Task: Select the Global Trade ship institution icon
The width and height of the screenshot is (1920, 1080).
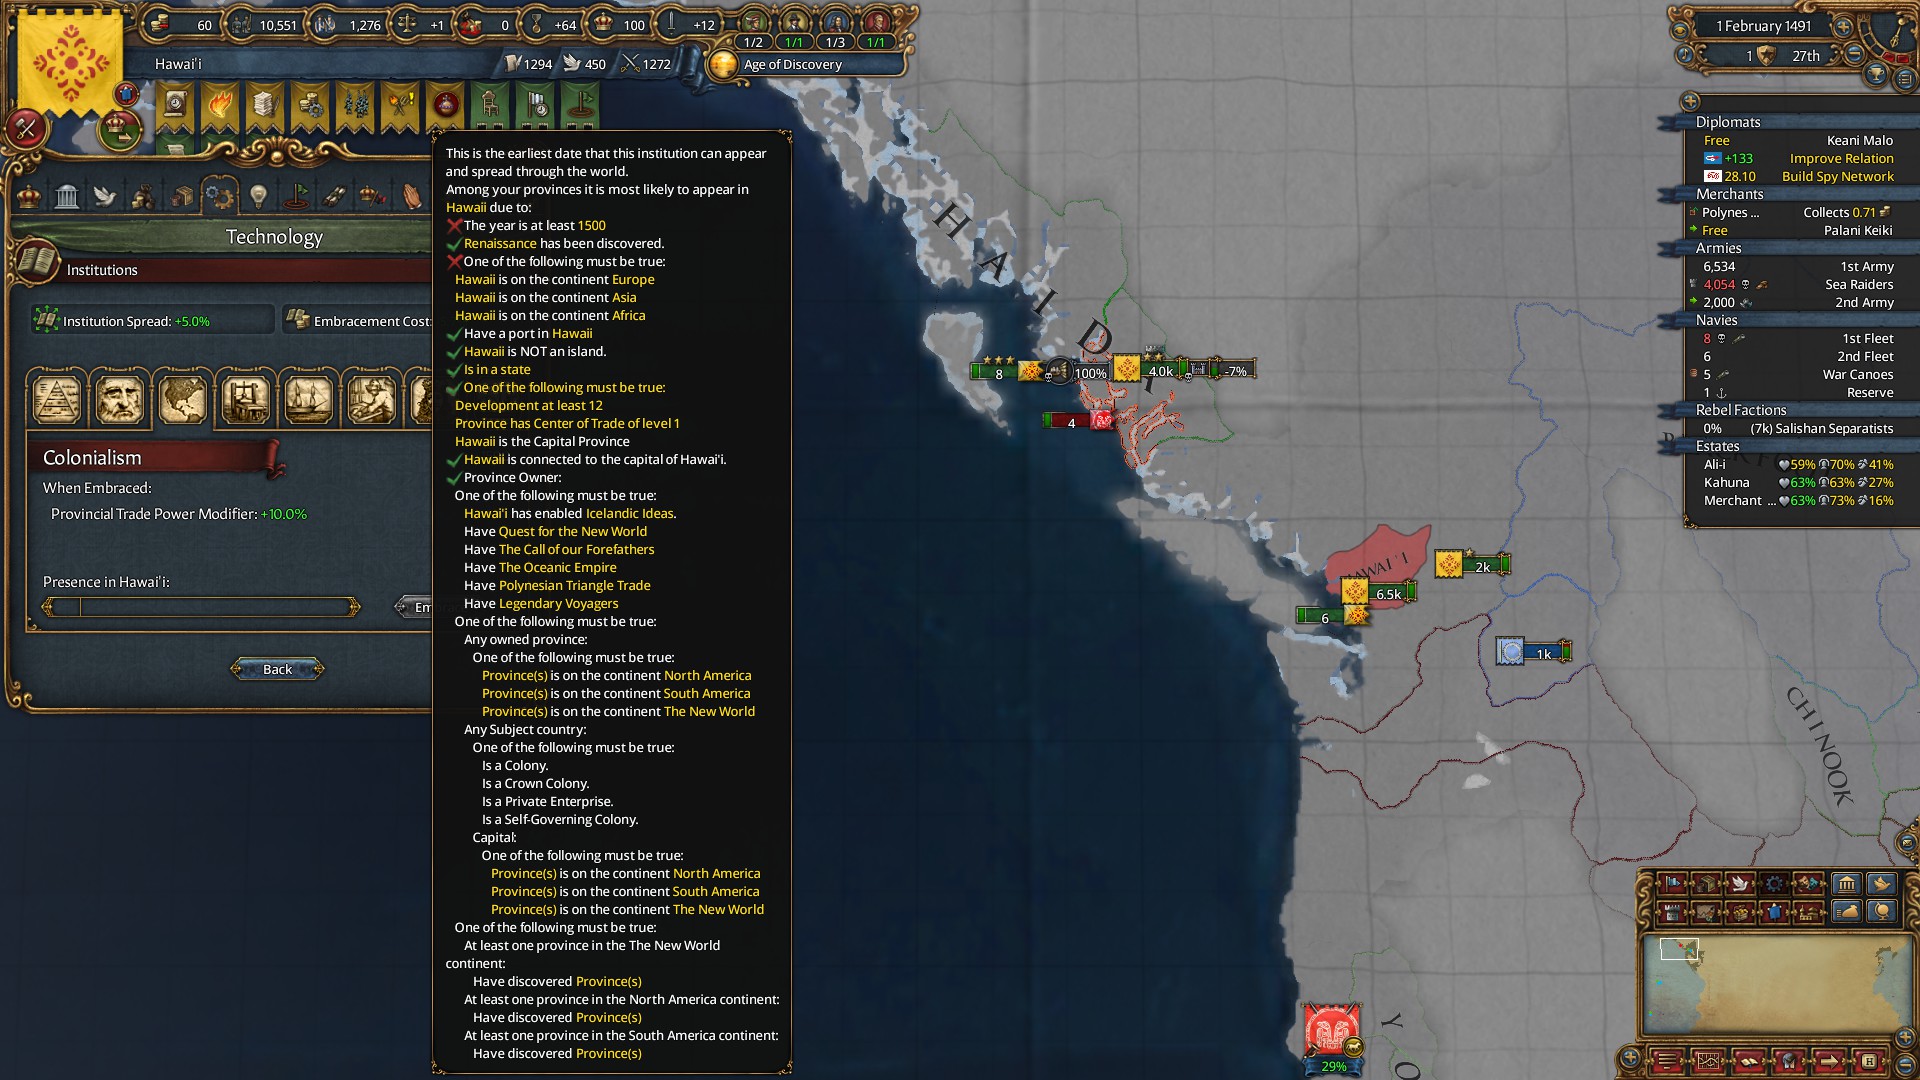Action: 308,399
